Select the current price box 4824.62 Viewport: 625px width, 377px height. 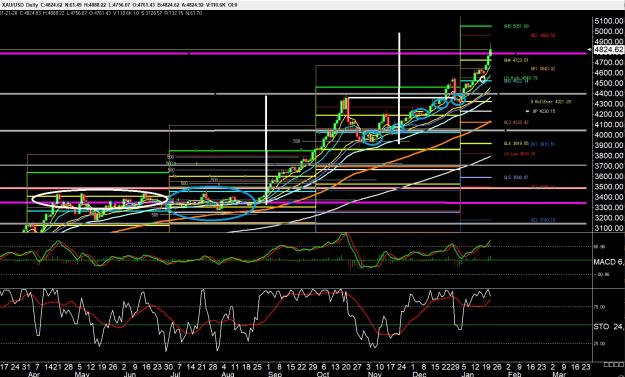click(608, 49)
